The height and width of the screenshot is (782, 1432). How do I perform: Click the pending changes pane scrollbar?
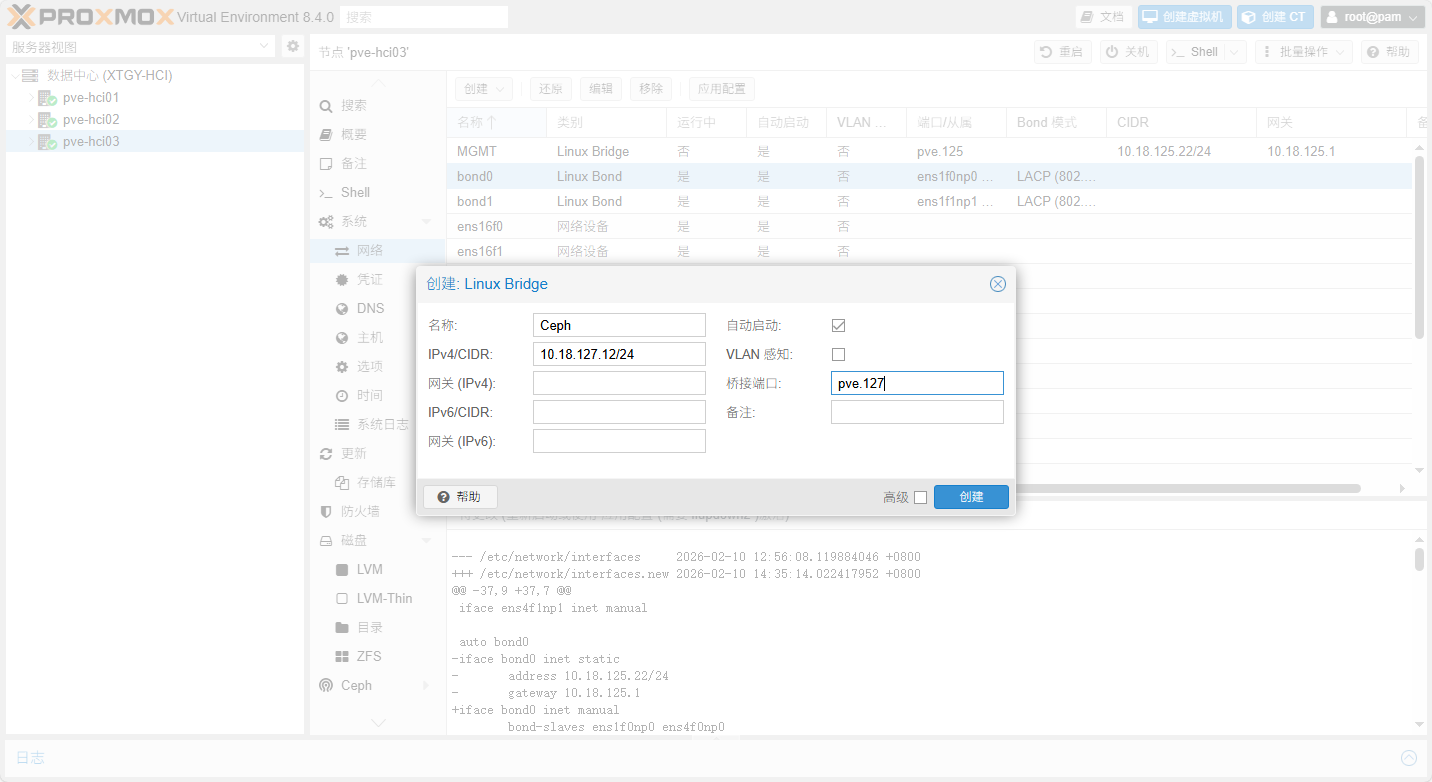click(1419, 559)
